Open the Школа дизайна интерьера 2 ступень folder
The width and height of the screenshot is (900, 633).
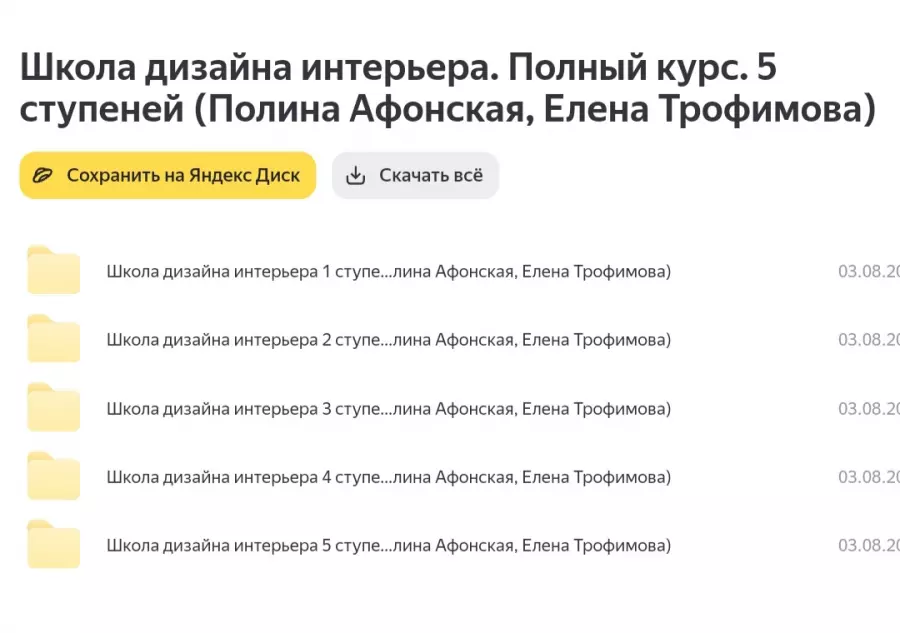(388, 339)
